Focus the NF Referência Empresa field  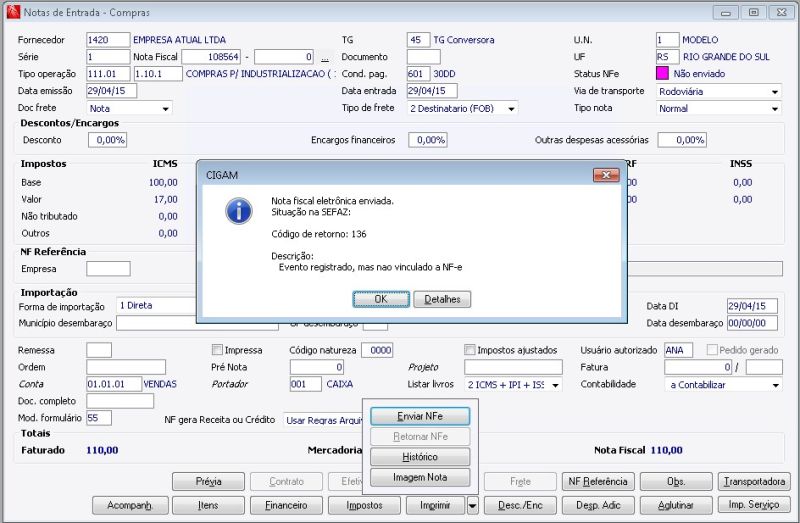pos(108,269)
